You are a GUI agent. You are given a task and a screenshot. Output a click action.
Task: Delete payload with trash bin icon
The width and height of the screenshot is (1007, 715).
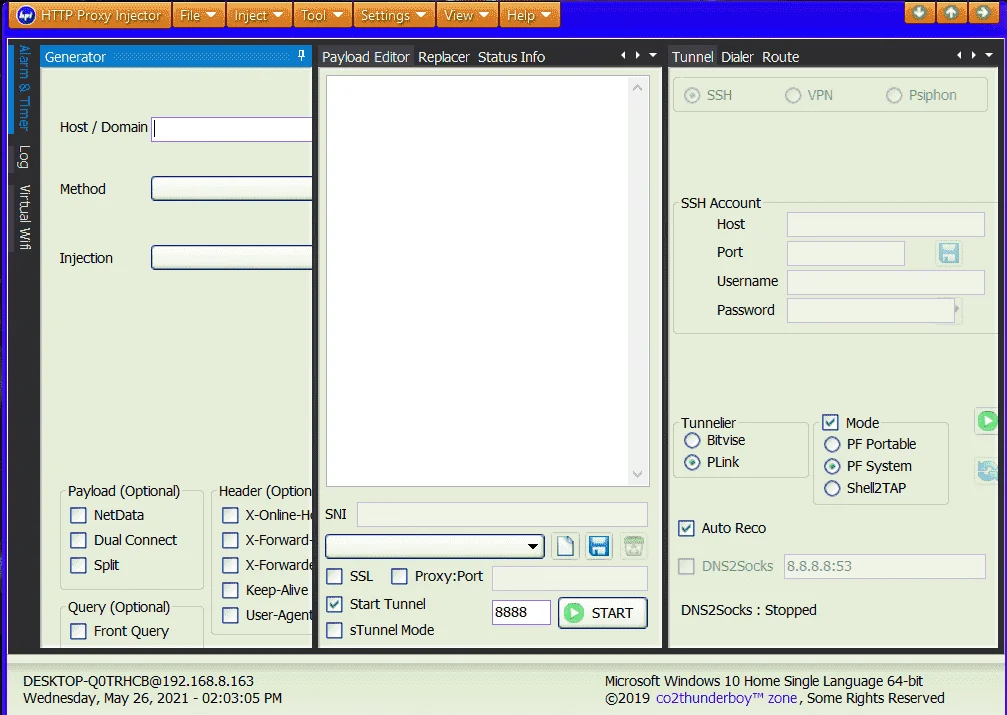click(633, 547)
